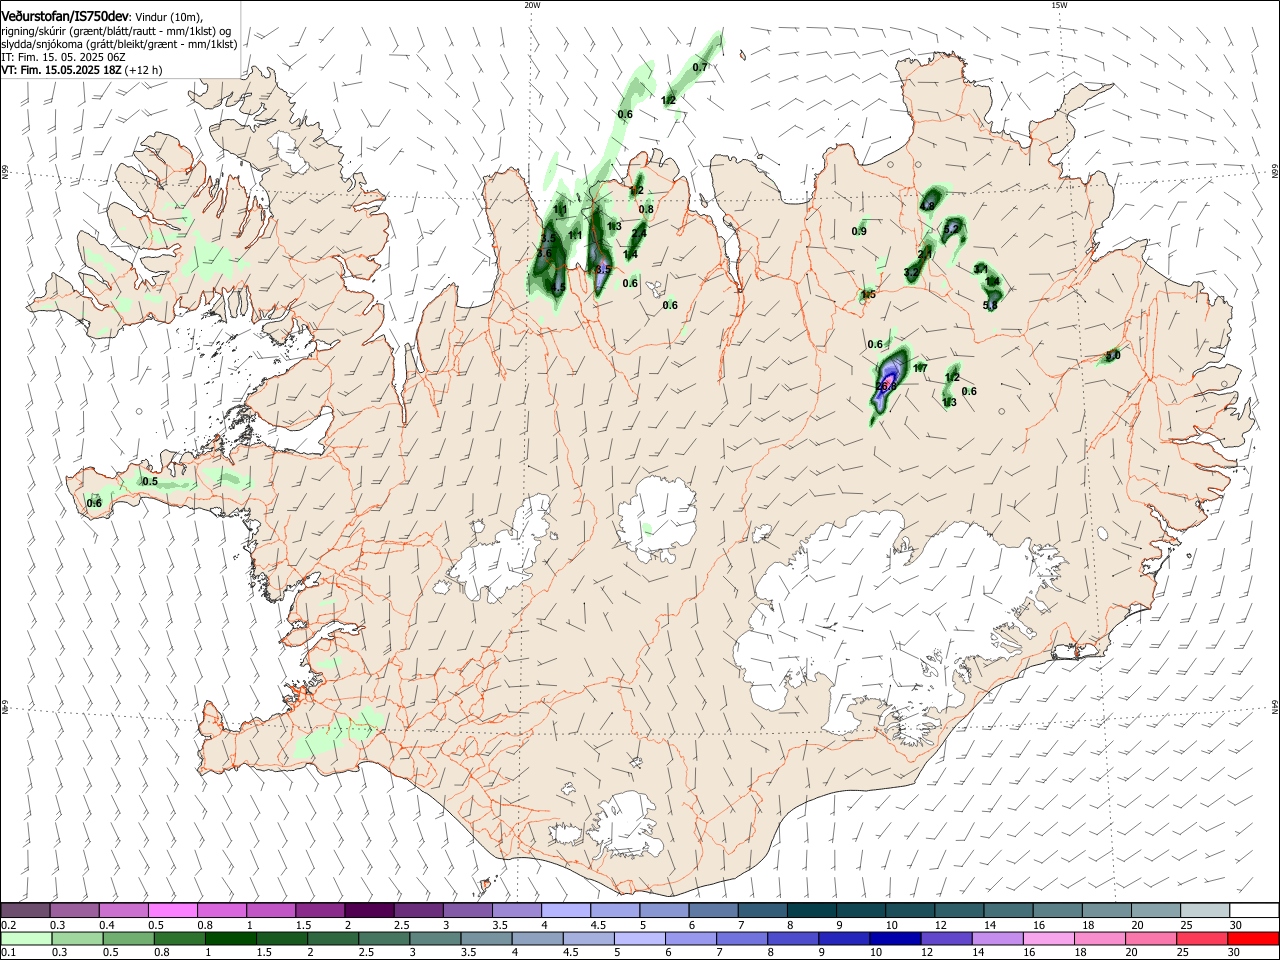Click the 3.2 precipitation value

[x=911, y=273]
